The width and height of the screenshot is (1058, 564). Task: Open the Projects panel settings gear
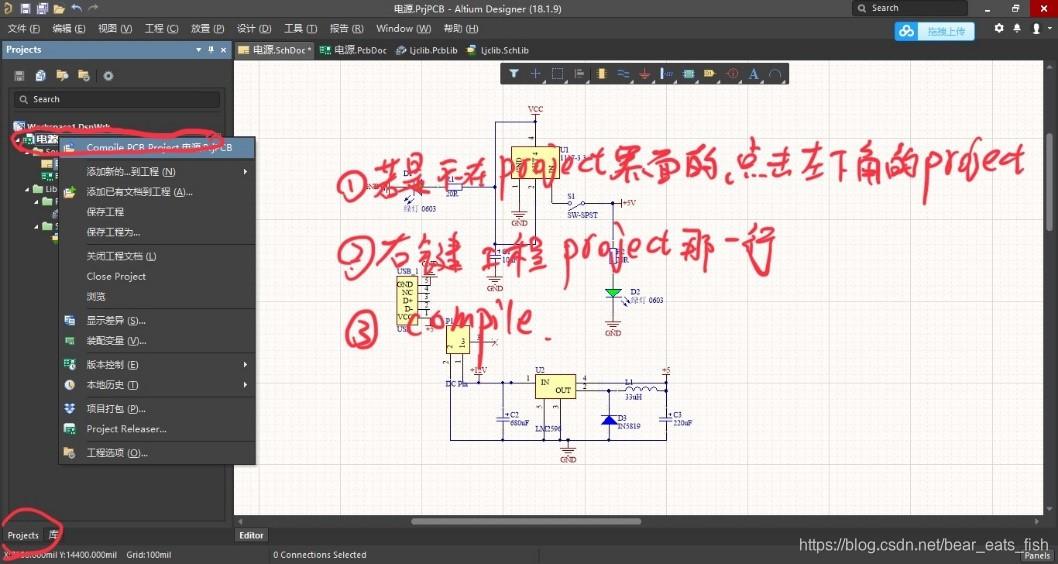(x=108, y=76)
